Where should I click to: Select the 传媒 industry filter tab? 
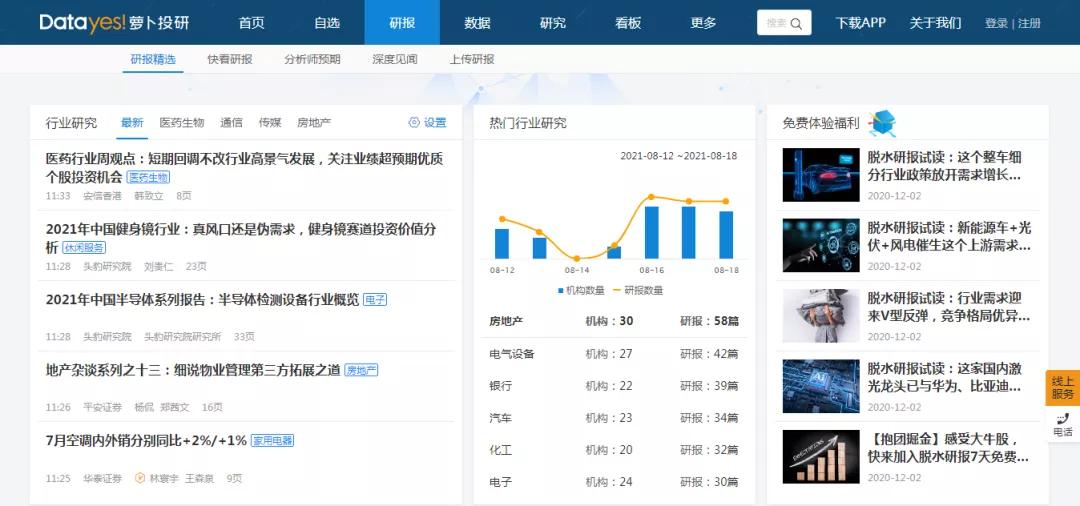coord(270,123)
